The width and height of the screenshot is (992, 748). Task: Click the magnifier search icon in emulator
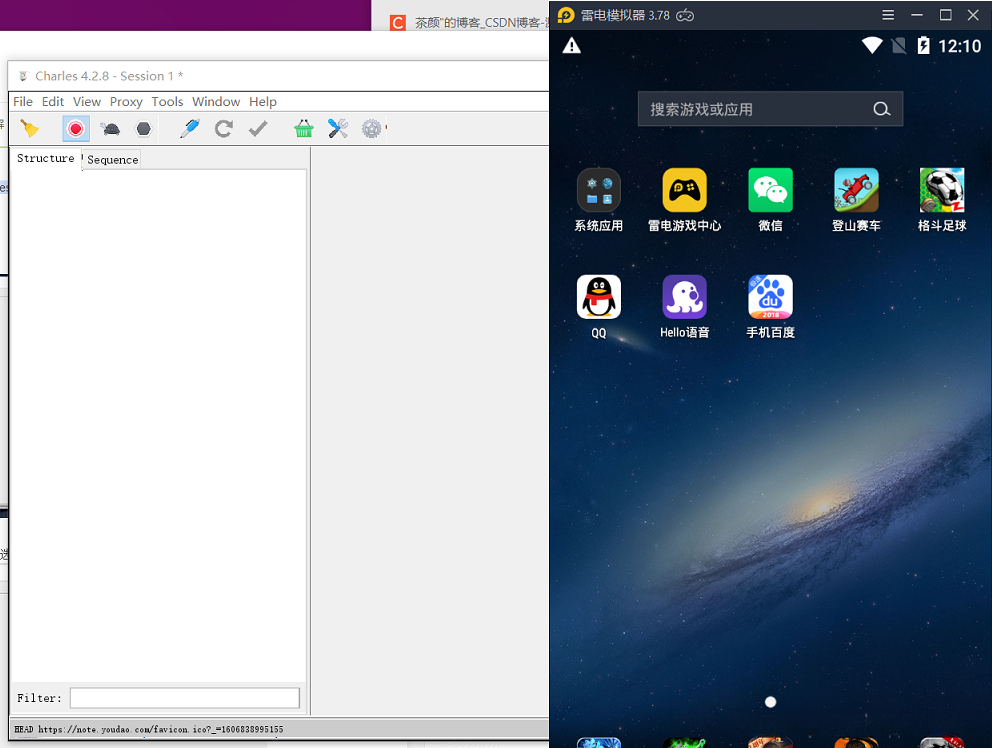pos(882,109)
